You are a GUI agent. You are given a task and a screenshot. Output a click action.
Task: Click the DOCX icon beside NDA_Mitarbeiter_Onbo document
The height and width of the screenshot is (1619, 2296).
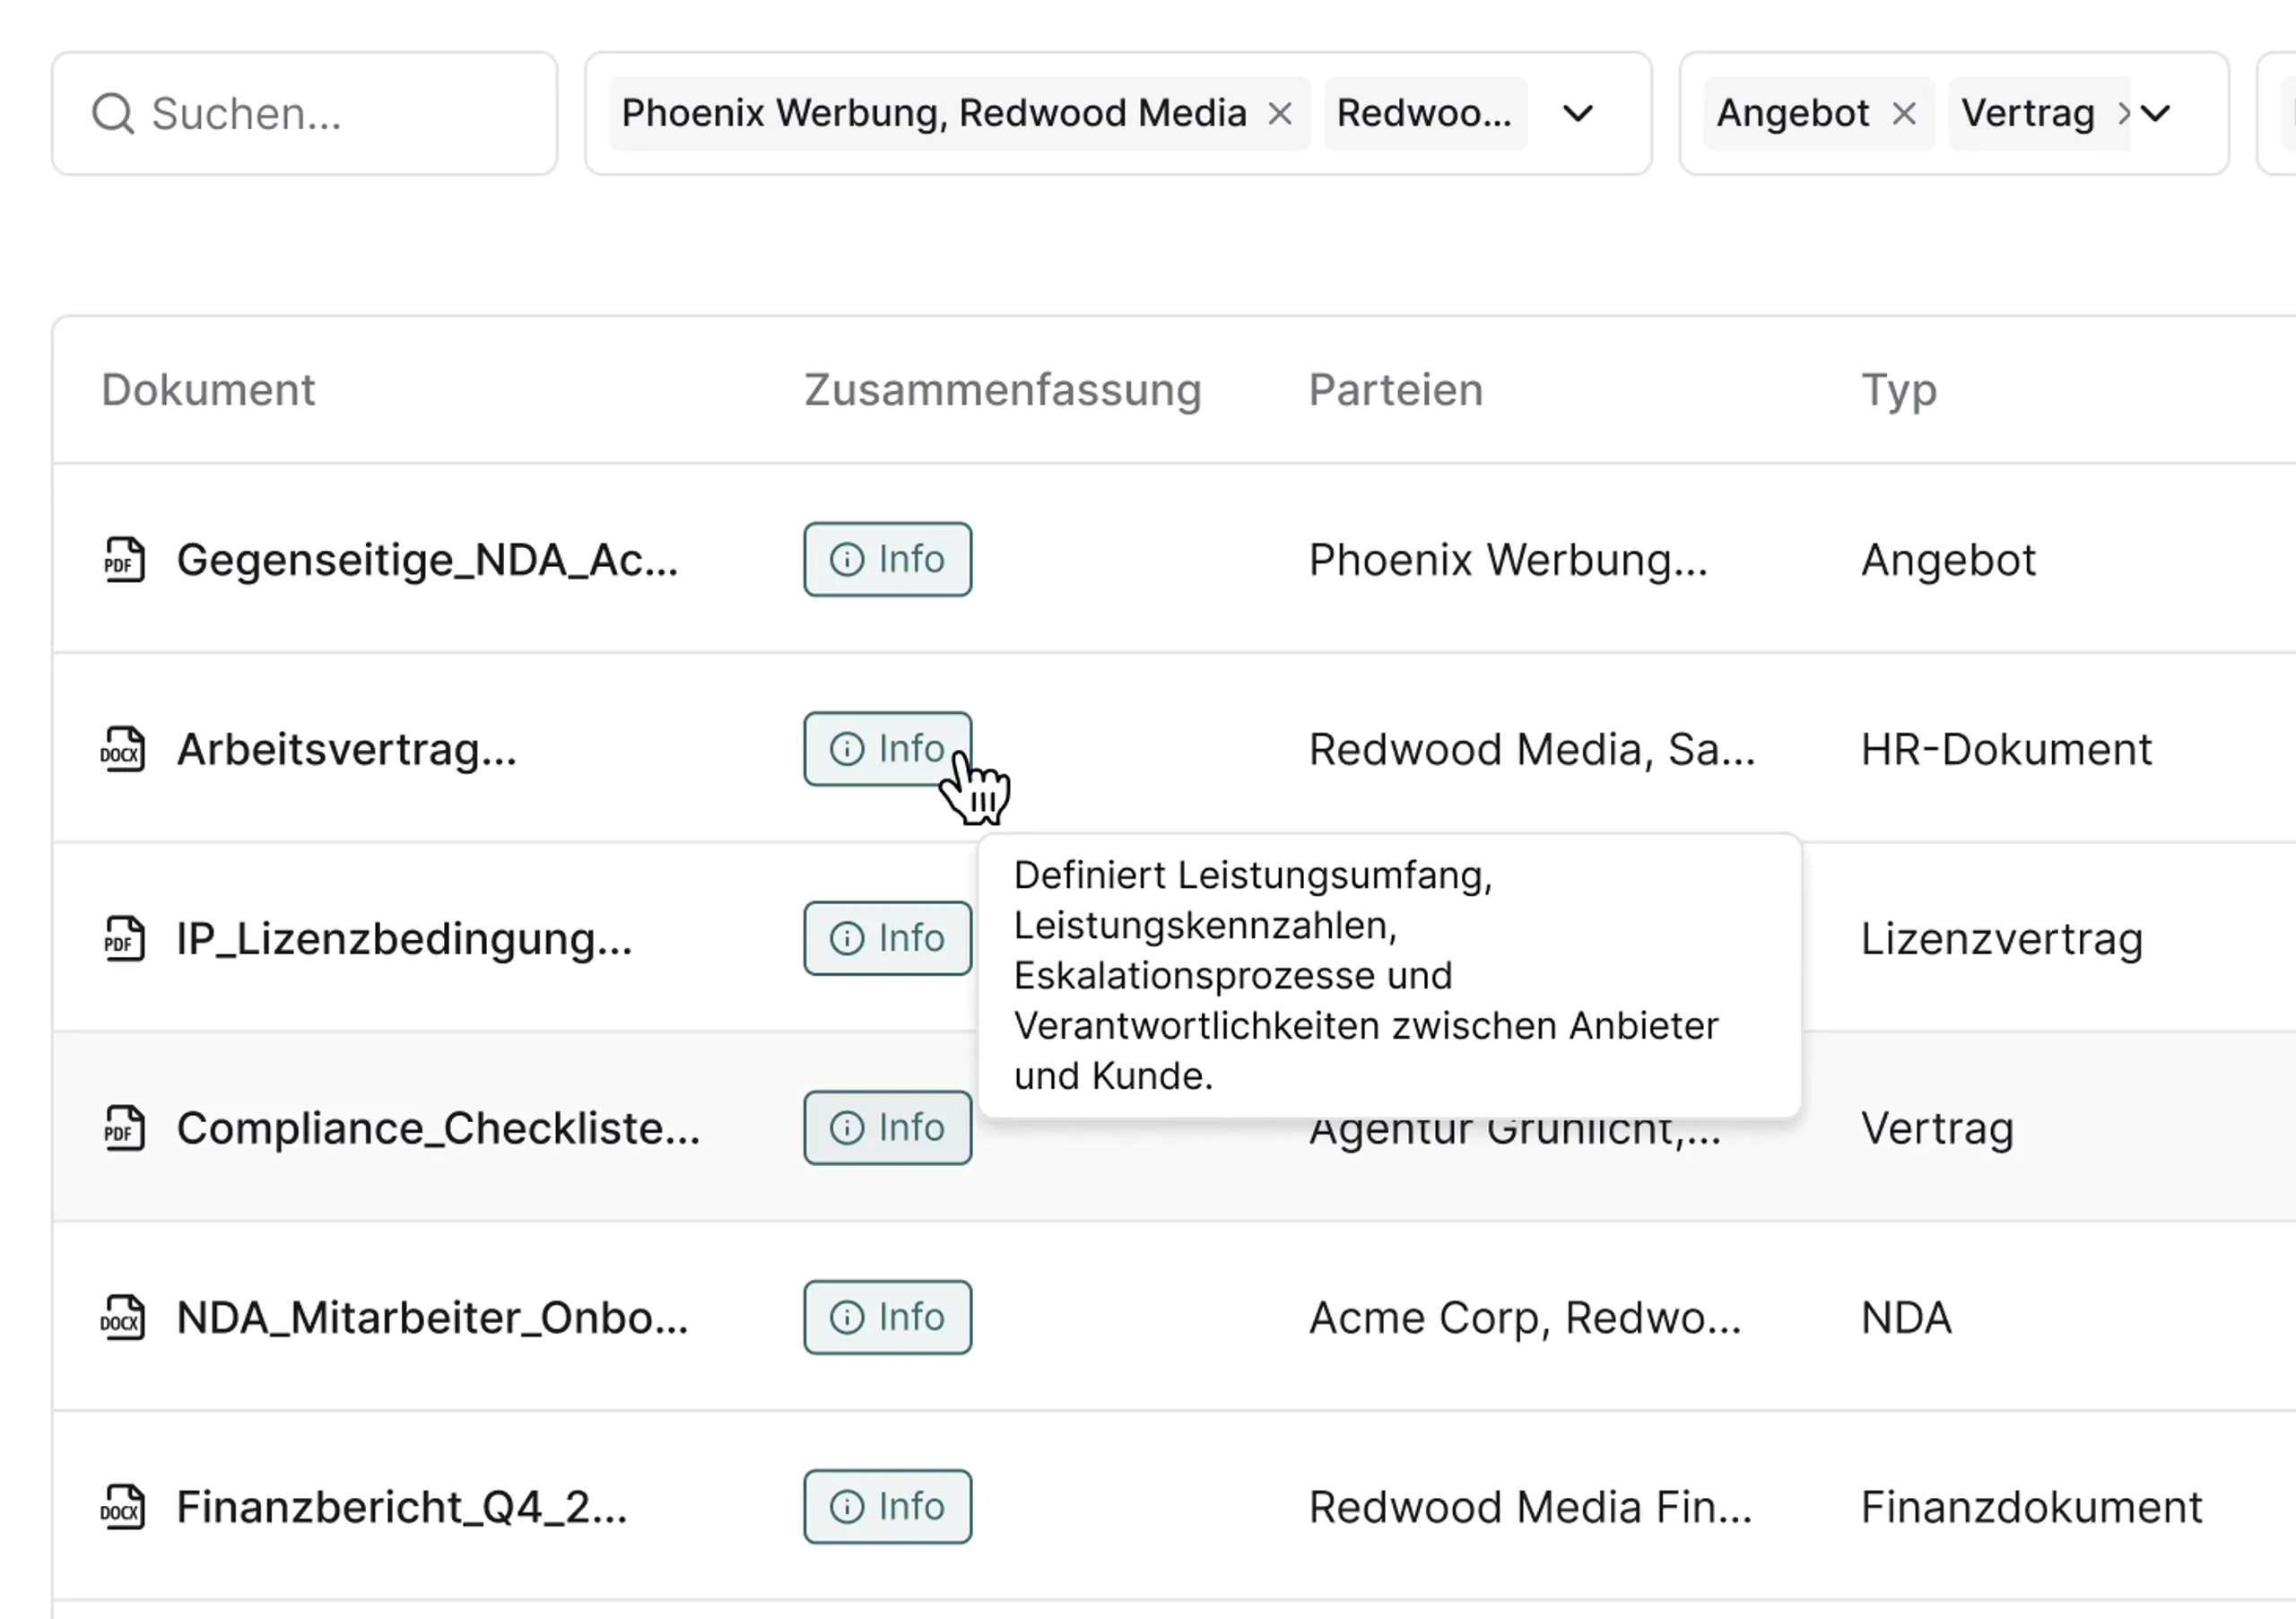click(x=123, y=1317)
